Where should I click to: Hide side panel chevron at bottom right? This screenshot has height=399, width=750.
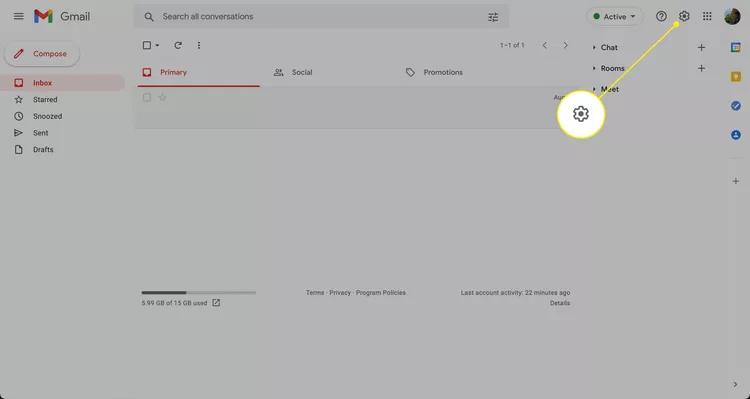(736, 385)
